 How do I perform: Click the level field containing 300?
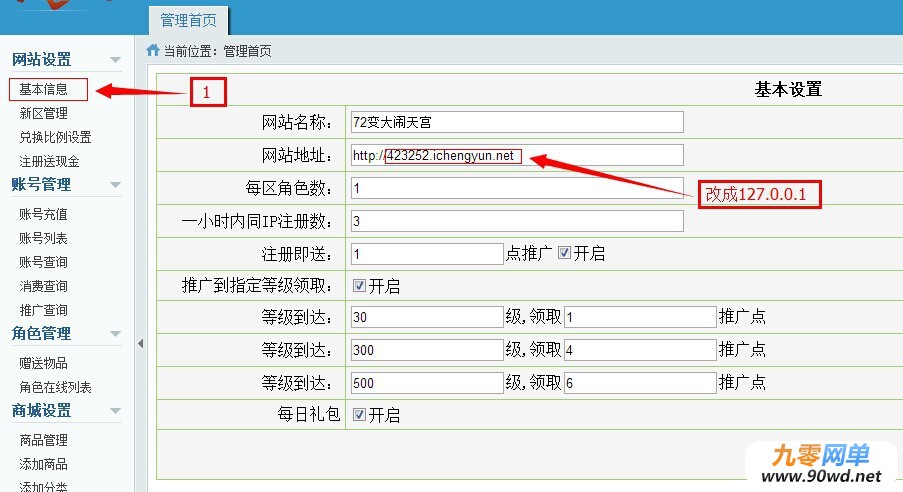tap(427, 350)
